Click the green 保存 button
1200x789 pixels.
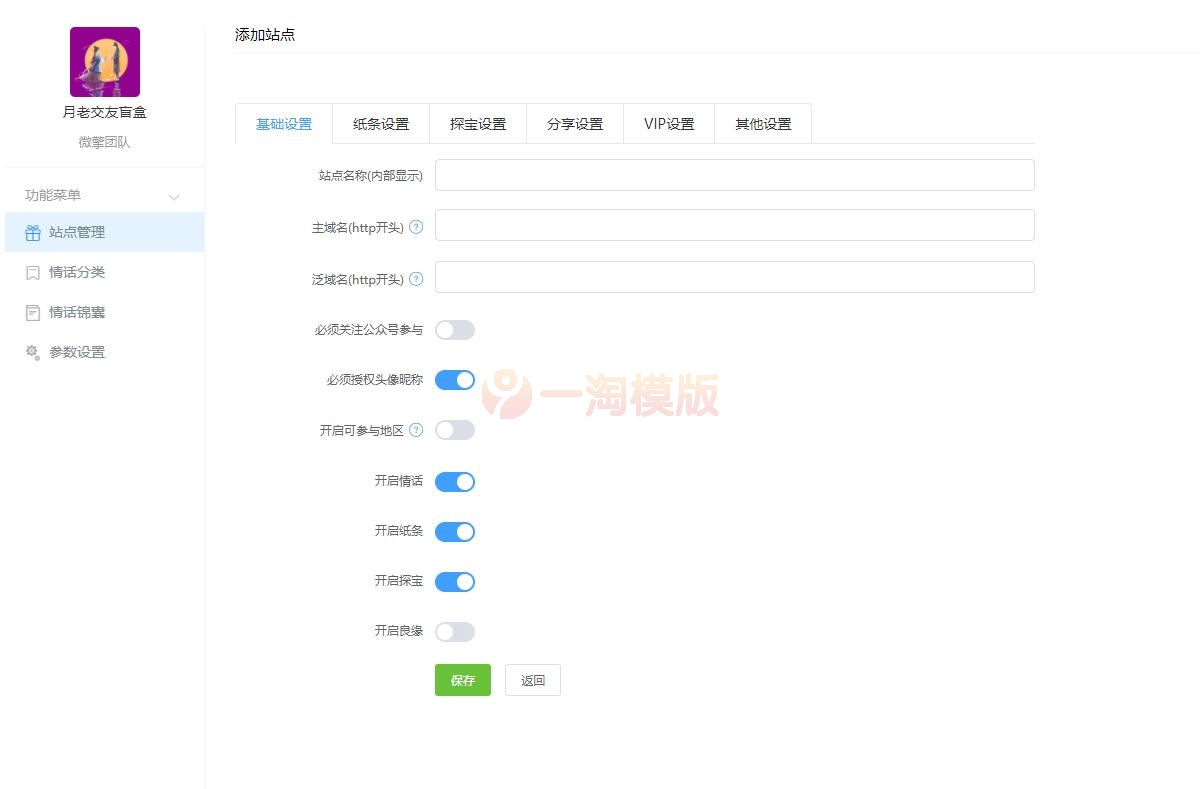click(462, 680)
